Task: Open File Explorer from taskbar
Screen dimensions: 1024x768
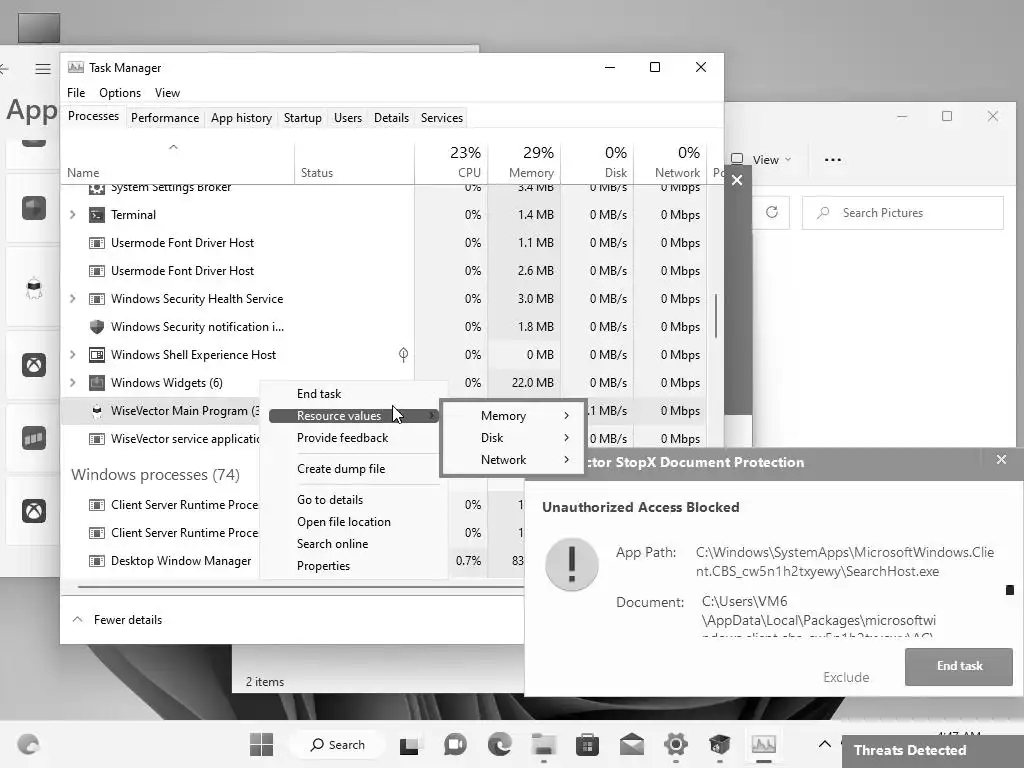Action: 543,744
